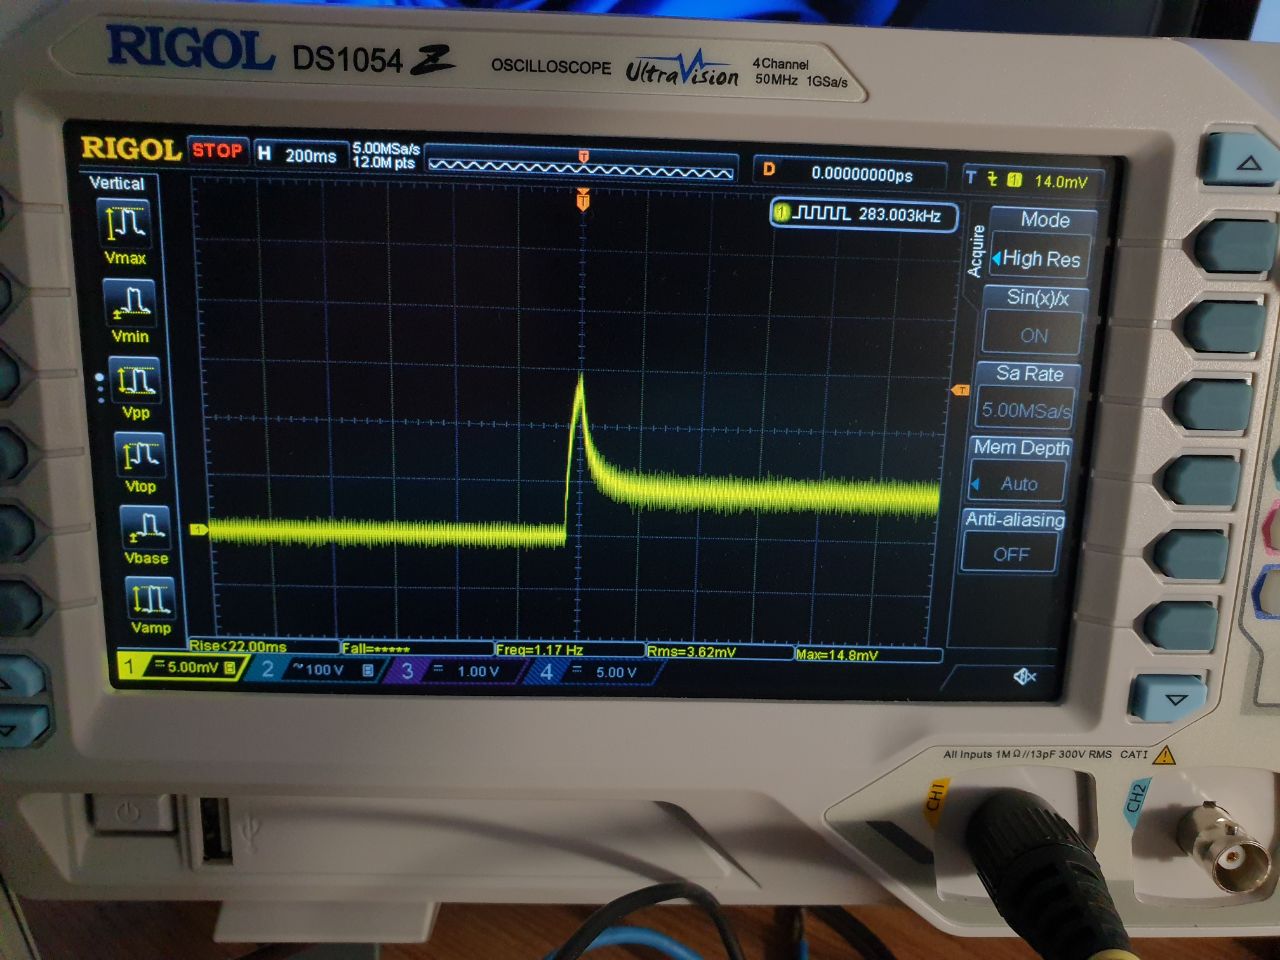1280x960 pixels.
Task: Click the channel 1 ground level marker
Action: click(198, 529)
